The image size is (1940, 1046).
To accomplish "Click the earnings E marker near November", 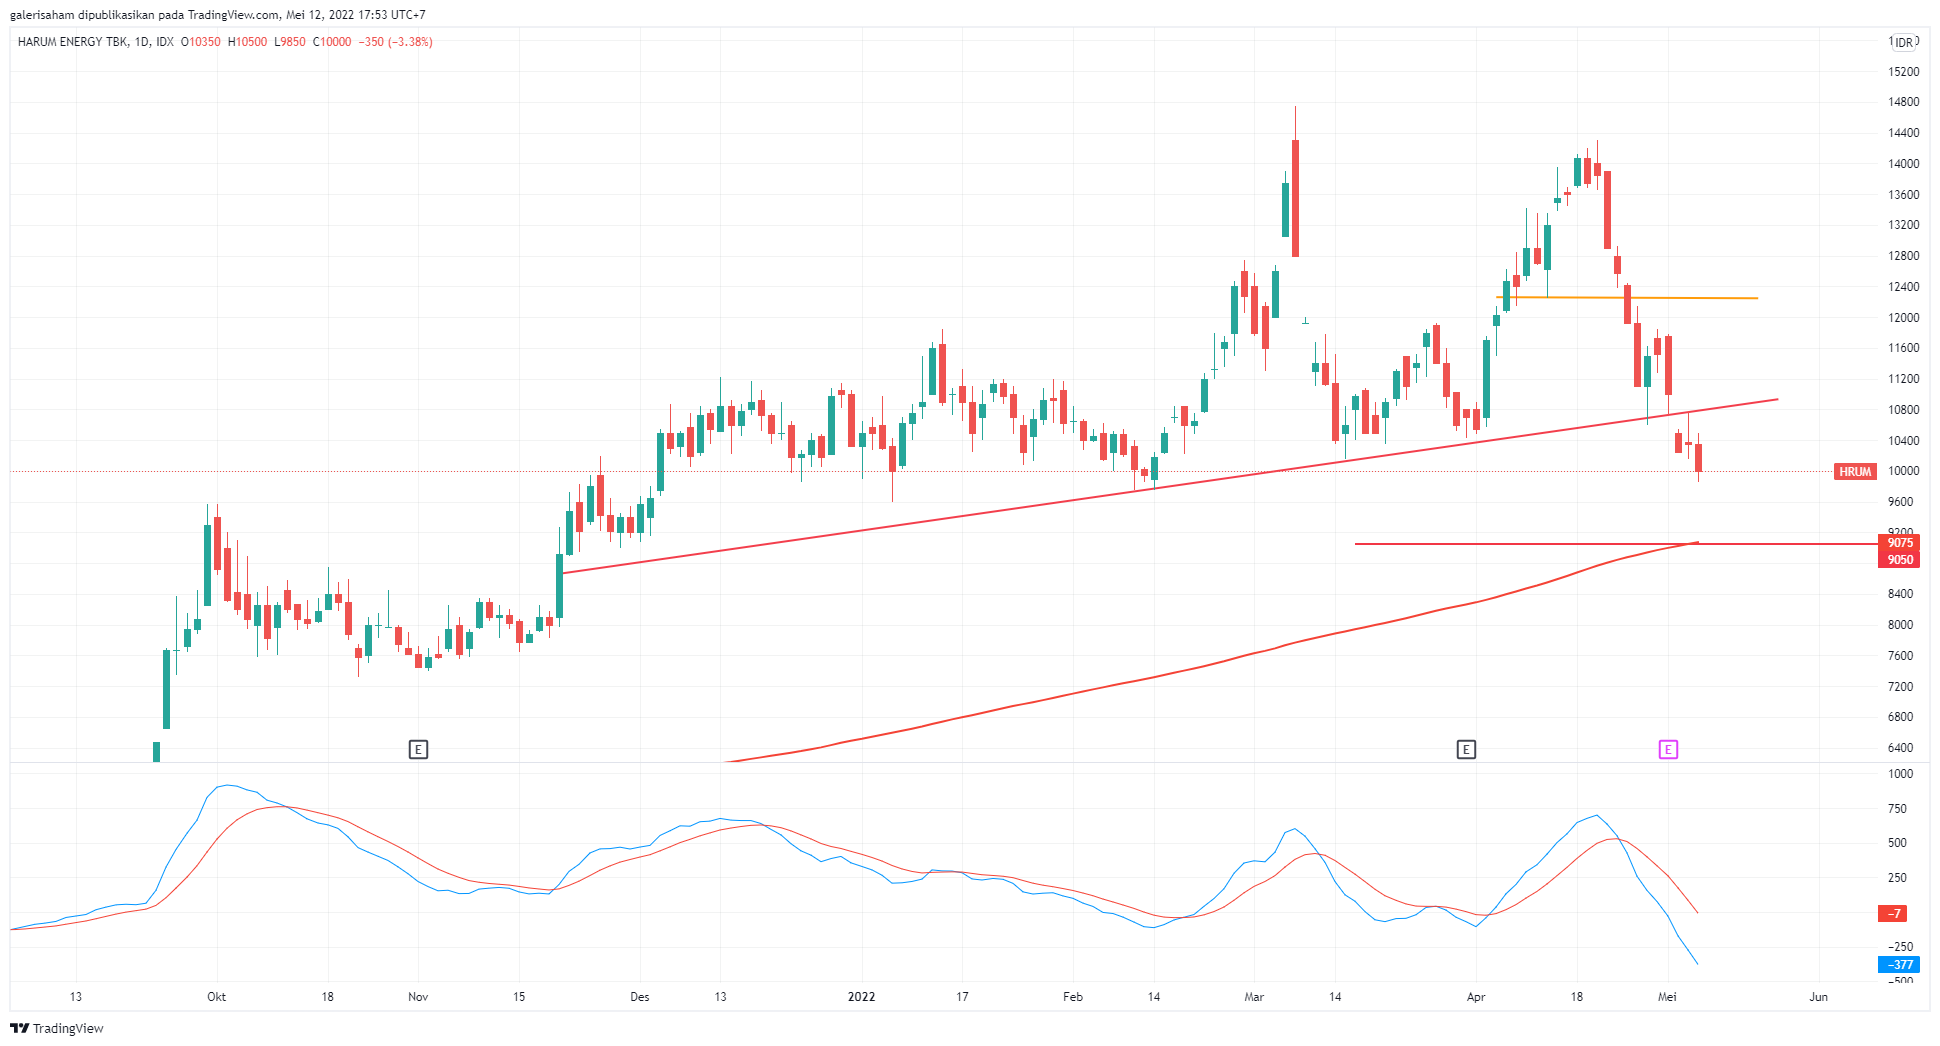I will [x=418, y=749].
